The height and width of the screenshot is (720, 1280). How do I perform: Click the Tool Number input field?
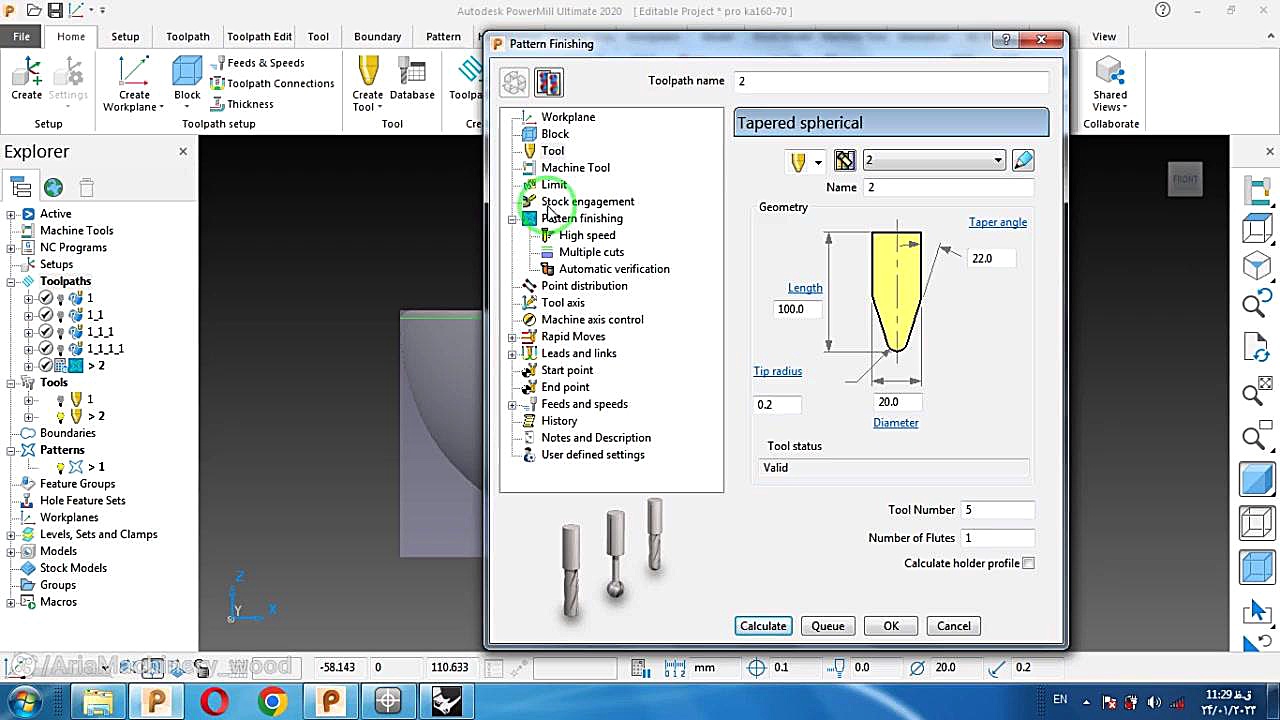(996, 510)
